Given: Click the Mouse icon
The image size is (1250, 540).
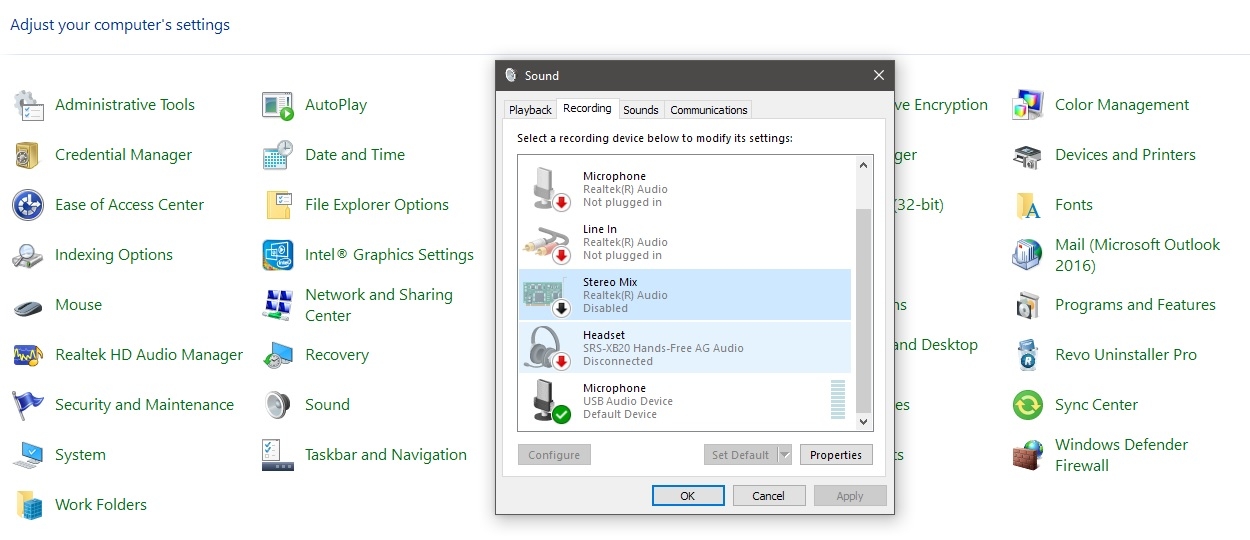Looking at the screenshot, I should tap(28, 305).
